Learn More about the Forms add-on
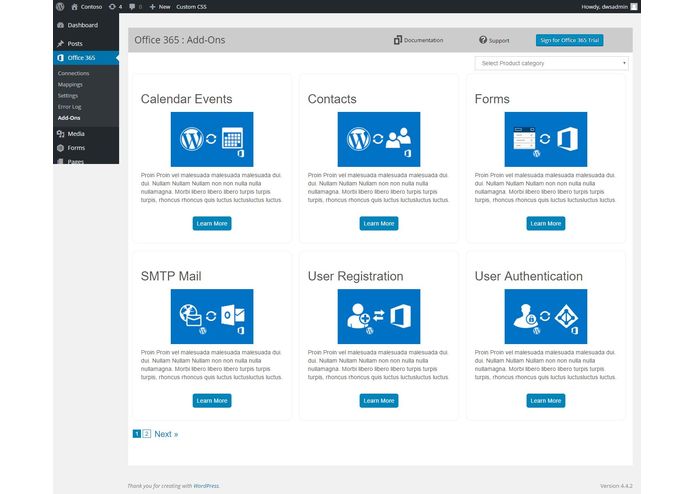The height and width of the screenshot is (494, 695). coord(546,223)
